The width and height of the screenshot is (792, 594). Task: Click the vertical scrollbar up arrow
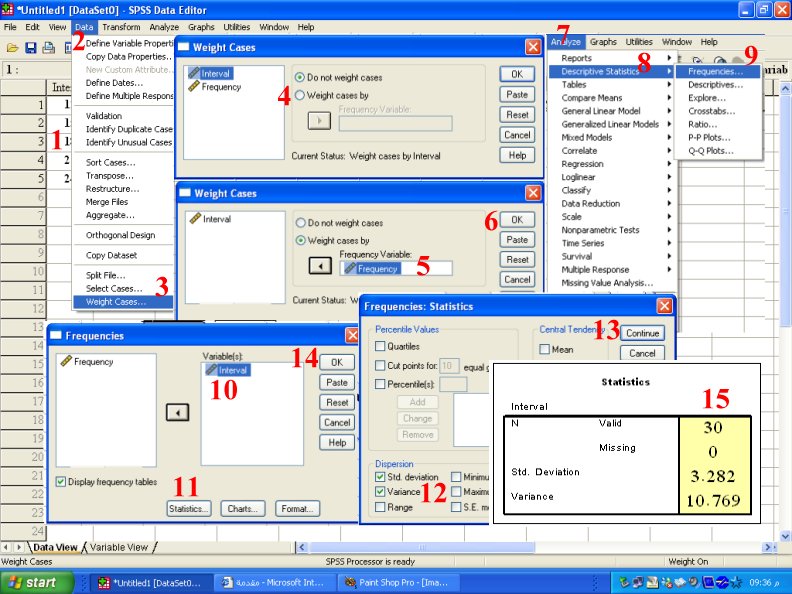coord(785,88)
